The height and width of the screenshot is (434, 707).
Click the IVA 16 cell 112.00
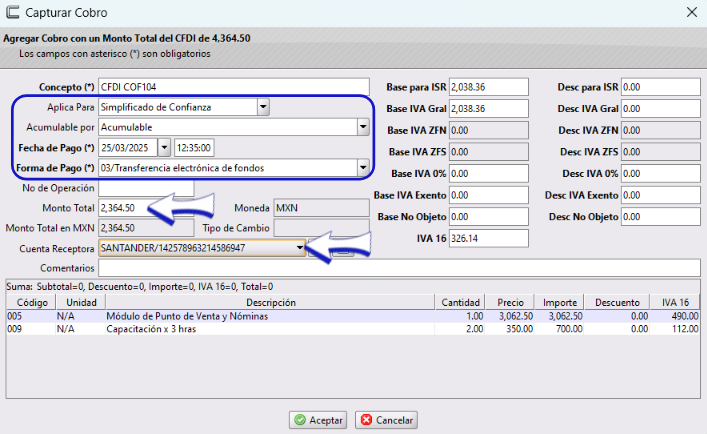tap(675, 329)
